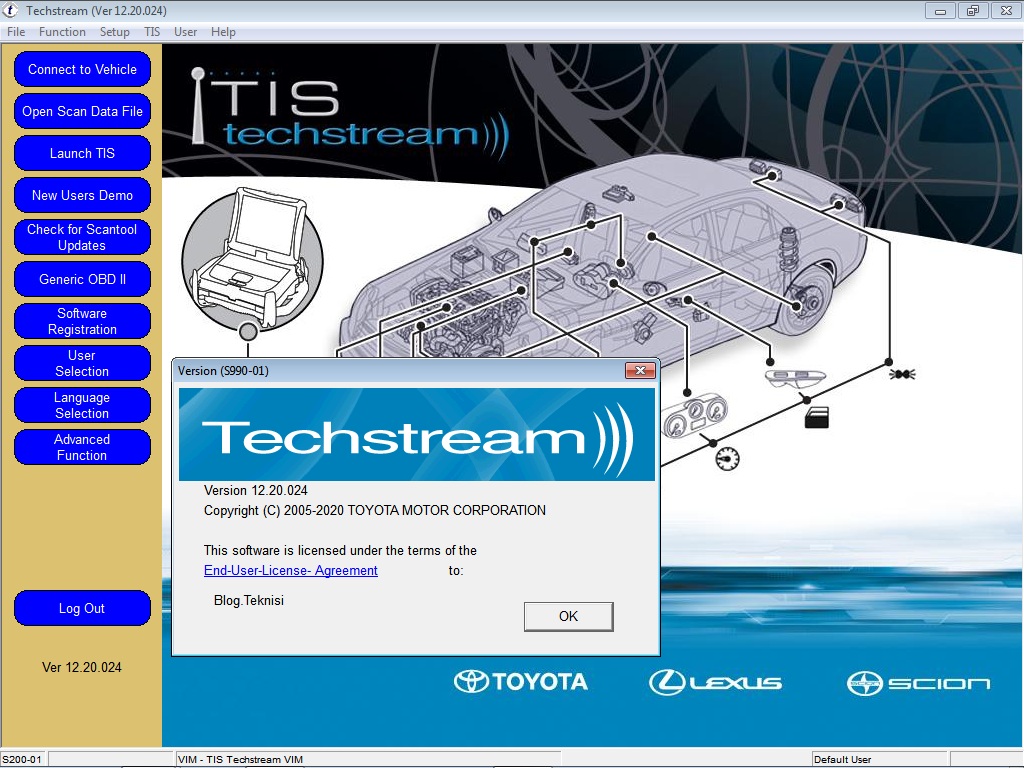Viewport: 1024px width, 768px height.
Task: Click the Version 12.20.024 dialog text
Action: pos(255,490)
